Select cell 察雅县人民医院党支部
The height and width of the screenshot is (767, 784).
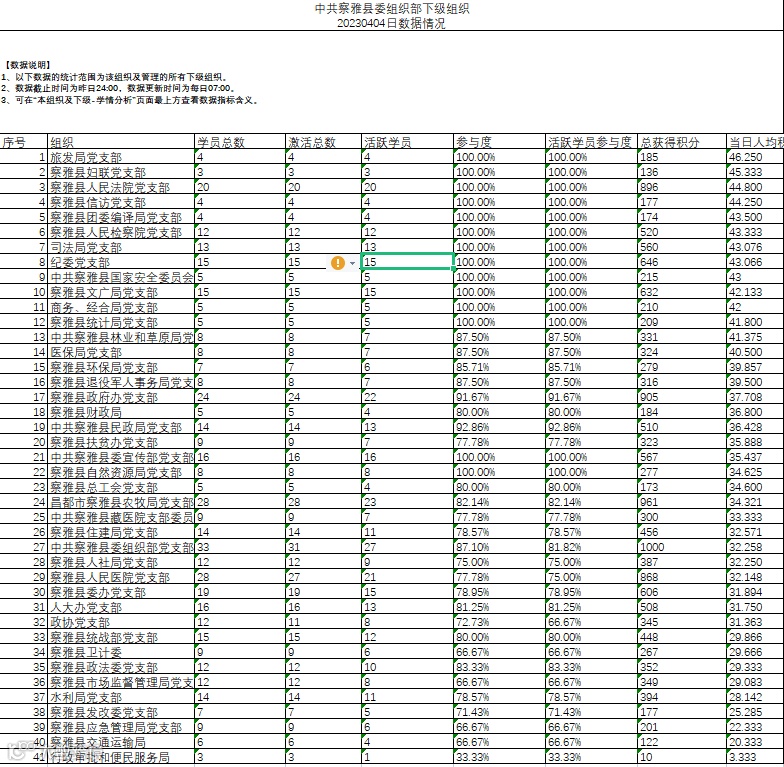121,577
